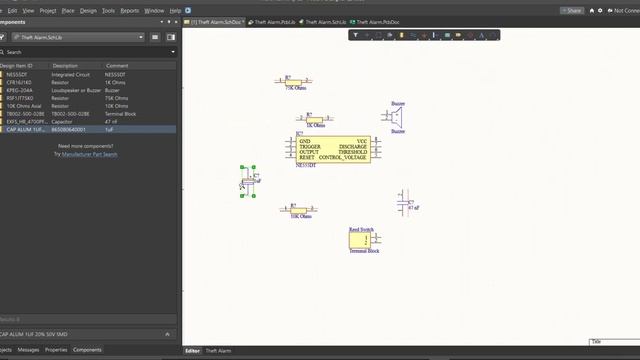Click the home icon near Share
This screenshot has height=360, width=640.
pyautogui.click(x=591, y=11)
